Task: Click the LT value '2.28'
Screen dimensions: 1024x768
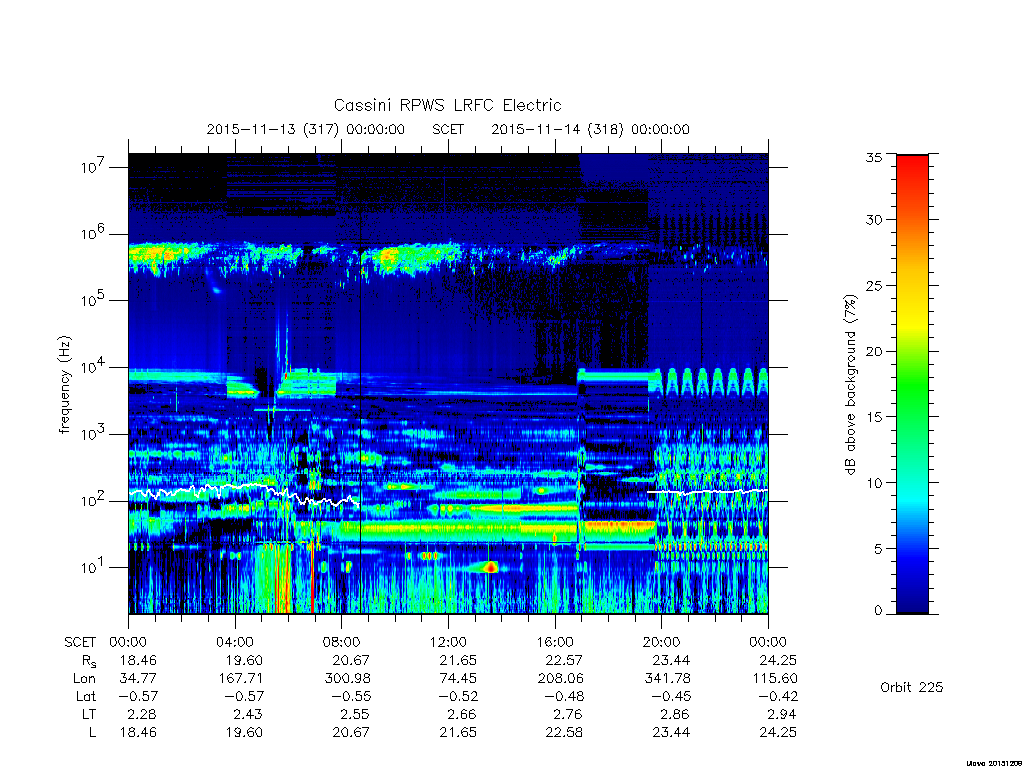Action: pos(142,714)
